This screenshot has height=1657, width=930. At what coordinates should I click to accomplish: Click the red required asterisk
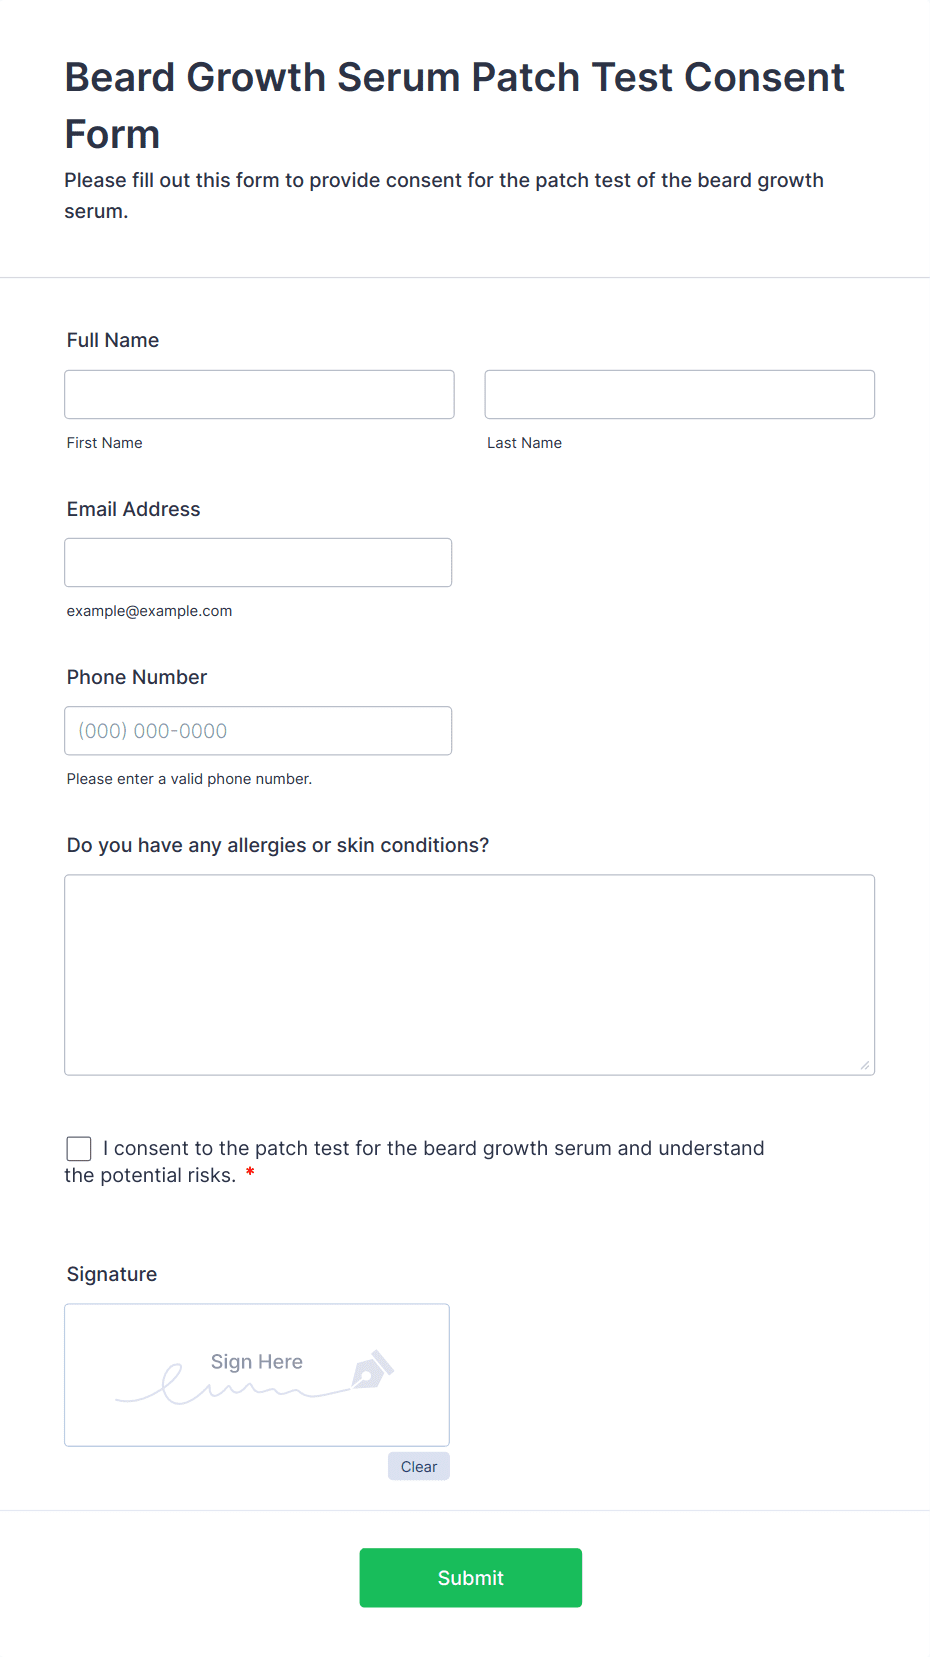[250, 1173]
